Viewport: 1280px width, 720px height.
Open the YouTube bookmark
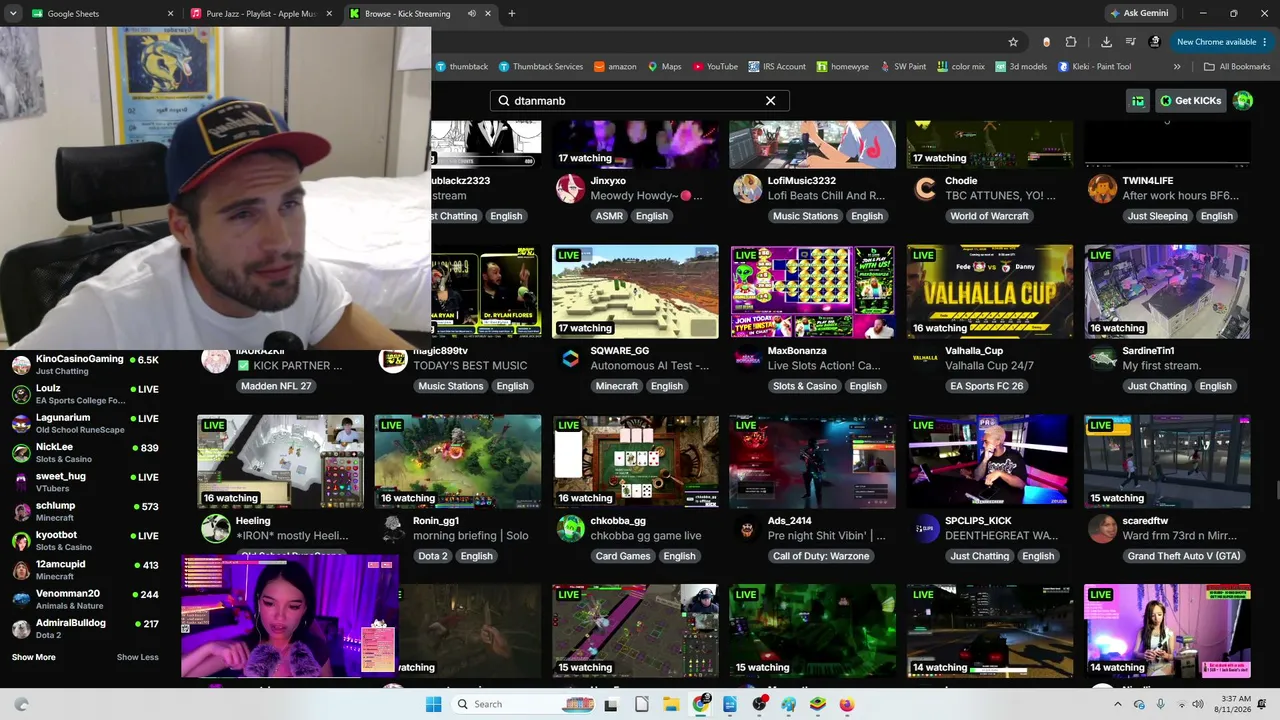(715, 67)
